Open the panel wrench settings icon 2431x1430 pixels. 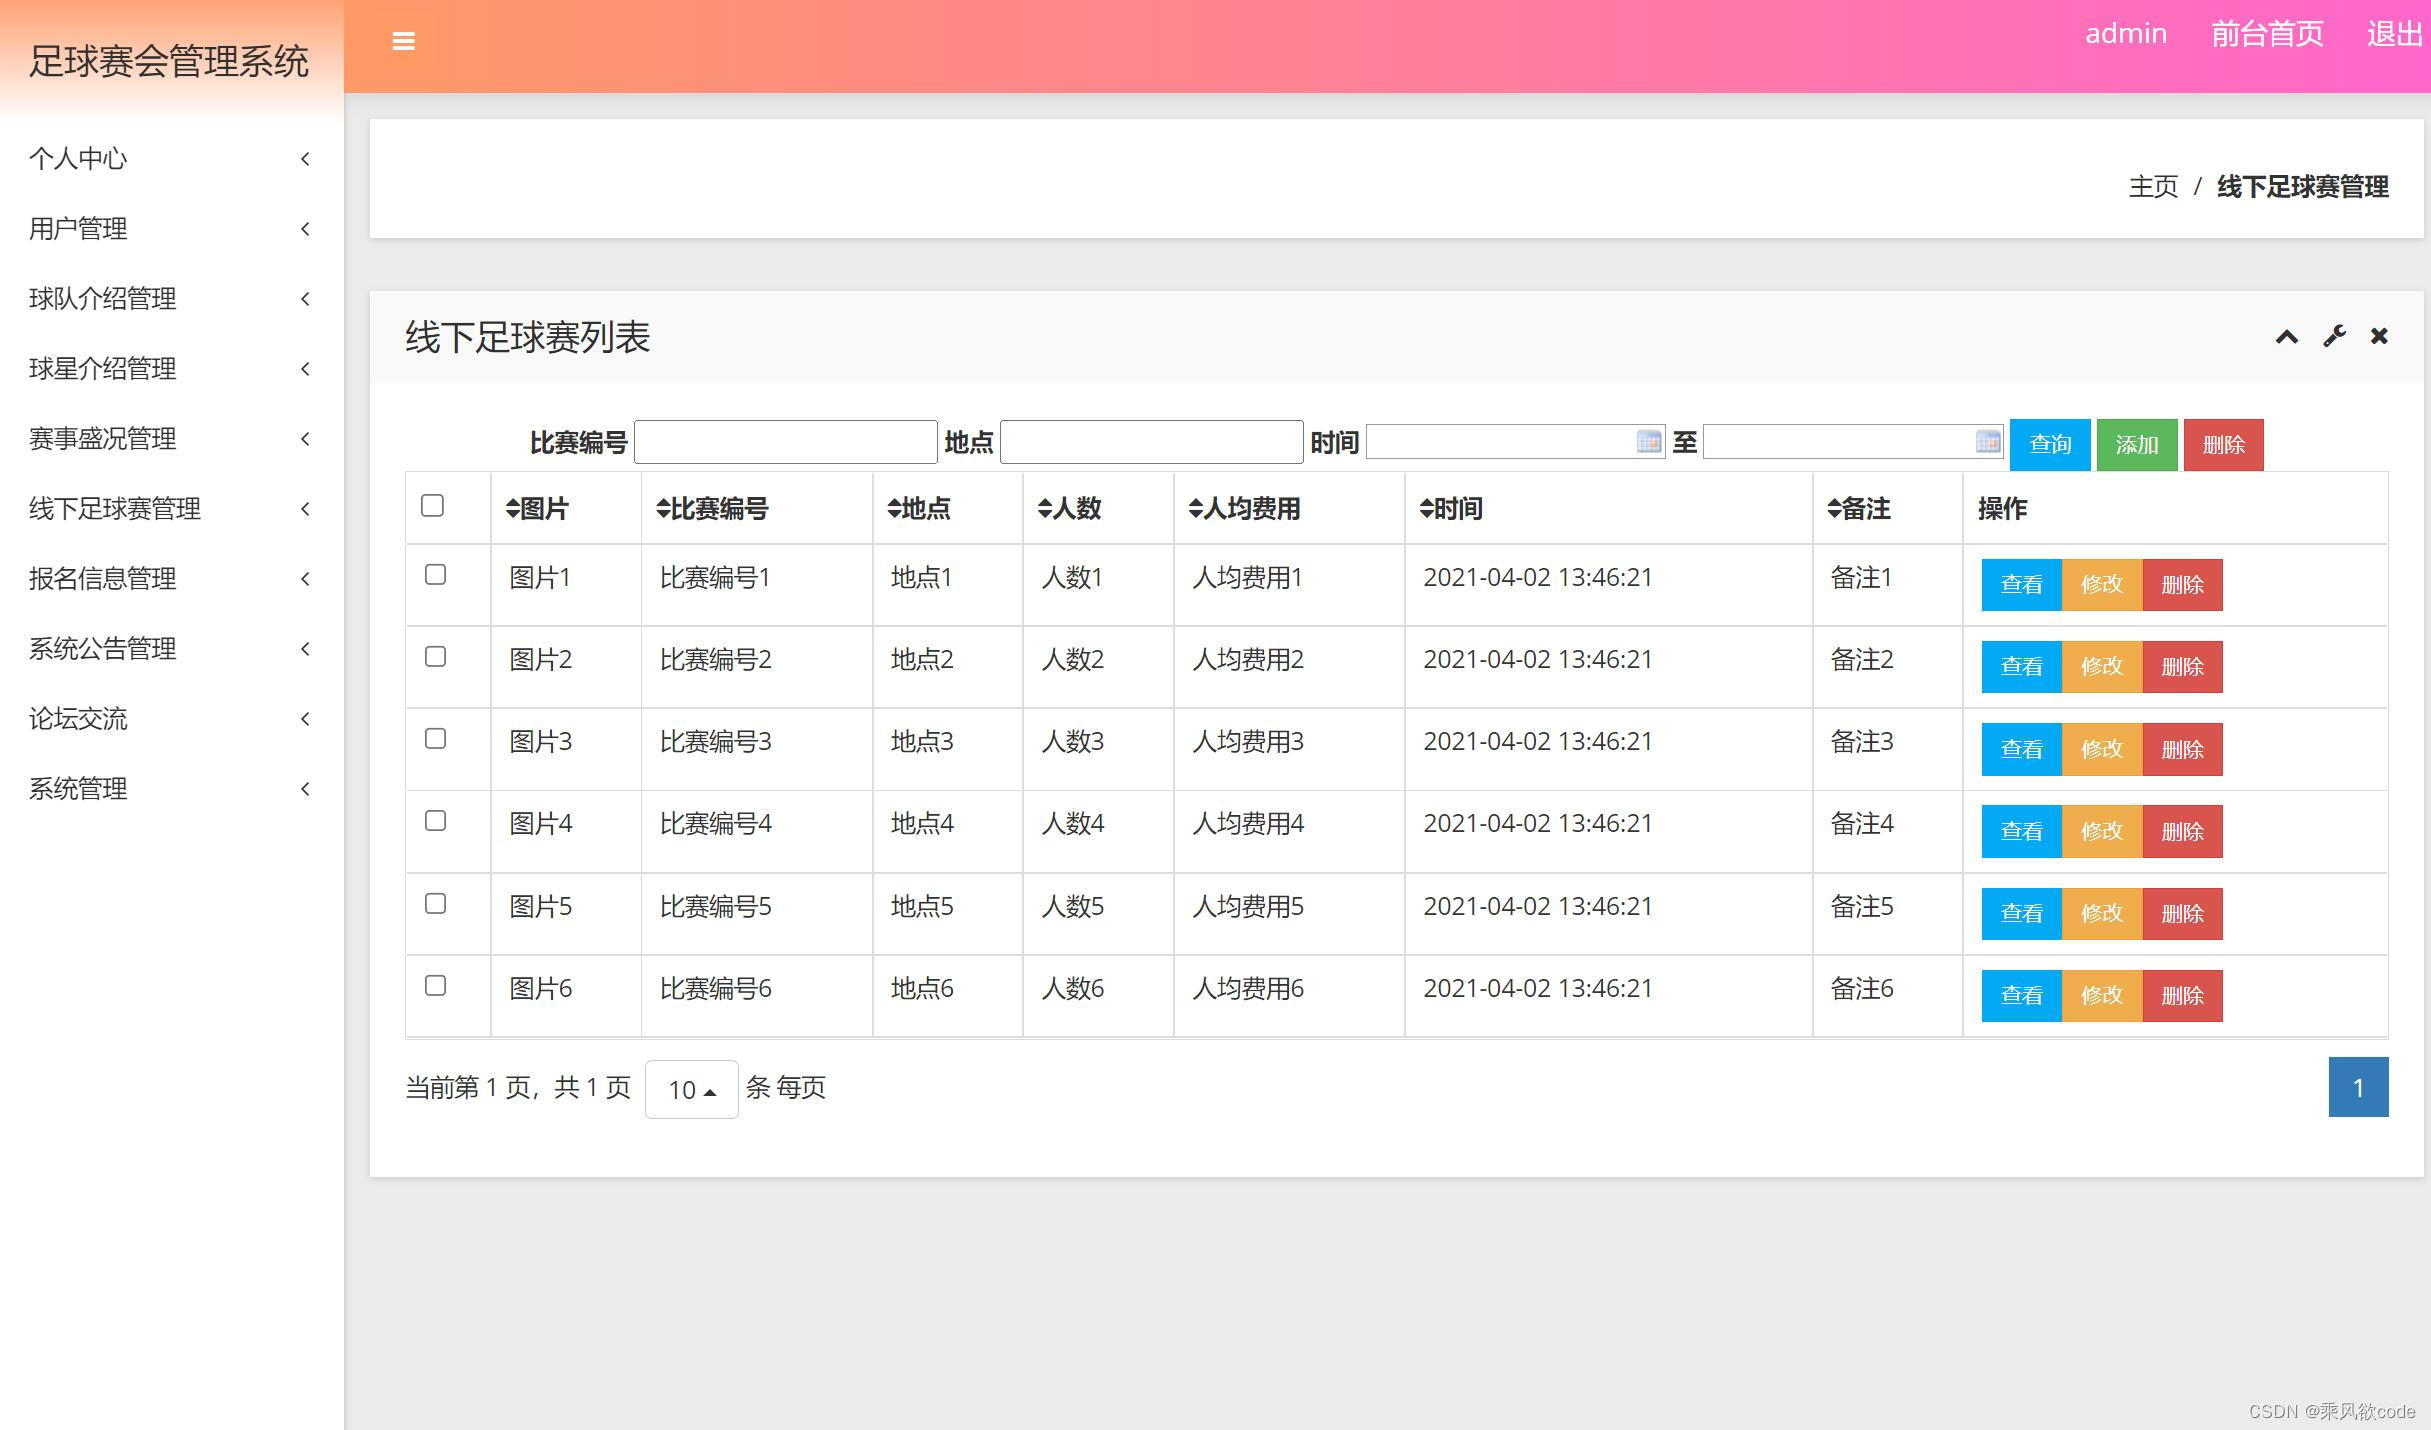point(2333,337)
